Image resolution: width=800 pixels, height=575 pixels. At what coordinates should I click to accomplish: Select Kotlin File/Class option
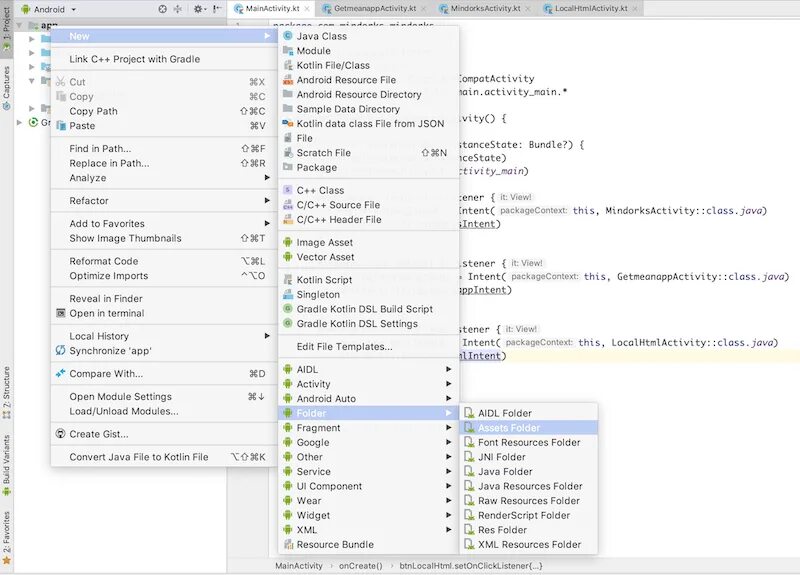tap(368, 65)
